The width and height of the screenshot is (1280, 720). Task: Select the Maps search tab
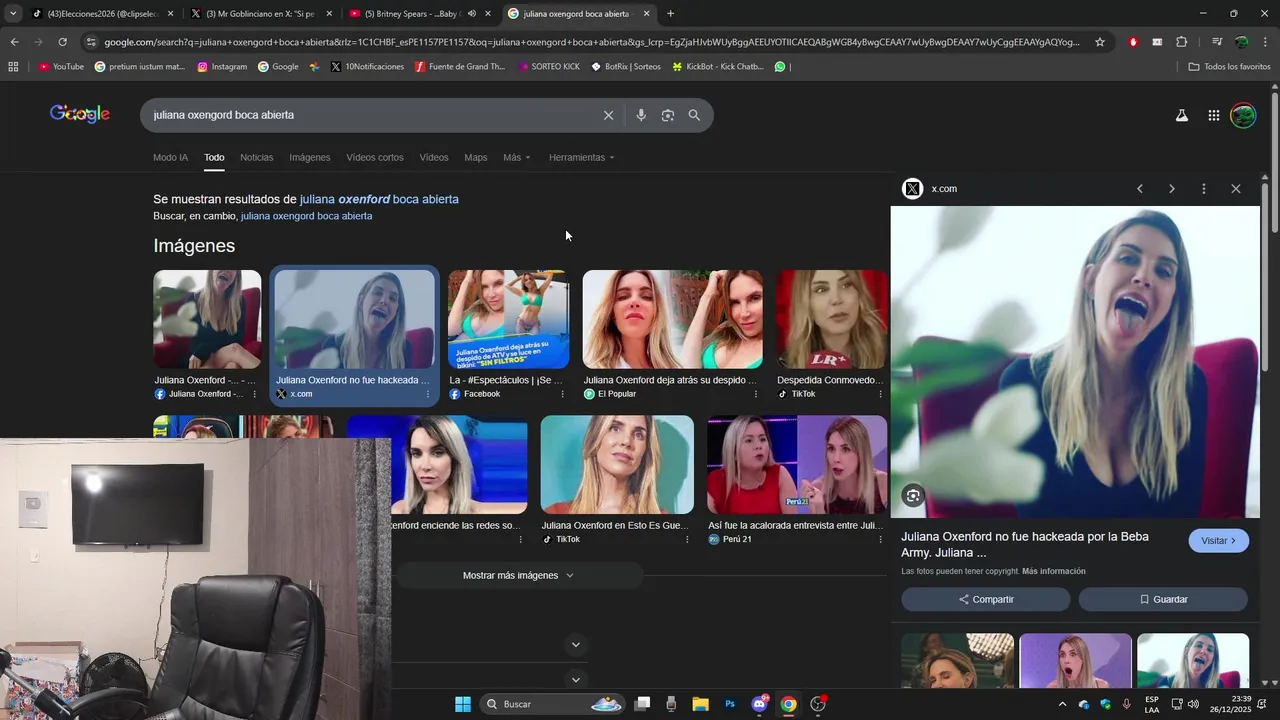coord(476,158)
